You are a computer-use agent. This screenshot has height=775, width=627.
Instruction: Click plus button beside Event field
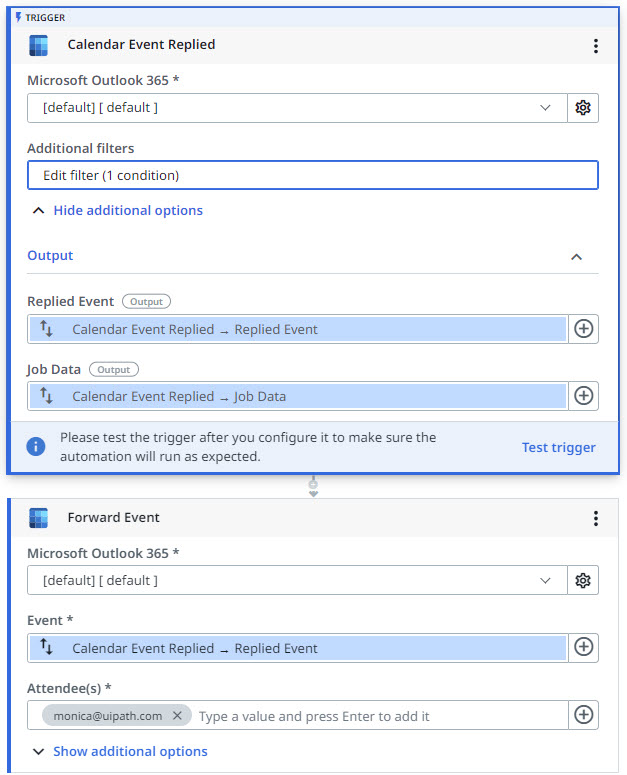(584, 647)
